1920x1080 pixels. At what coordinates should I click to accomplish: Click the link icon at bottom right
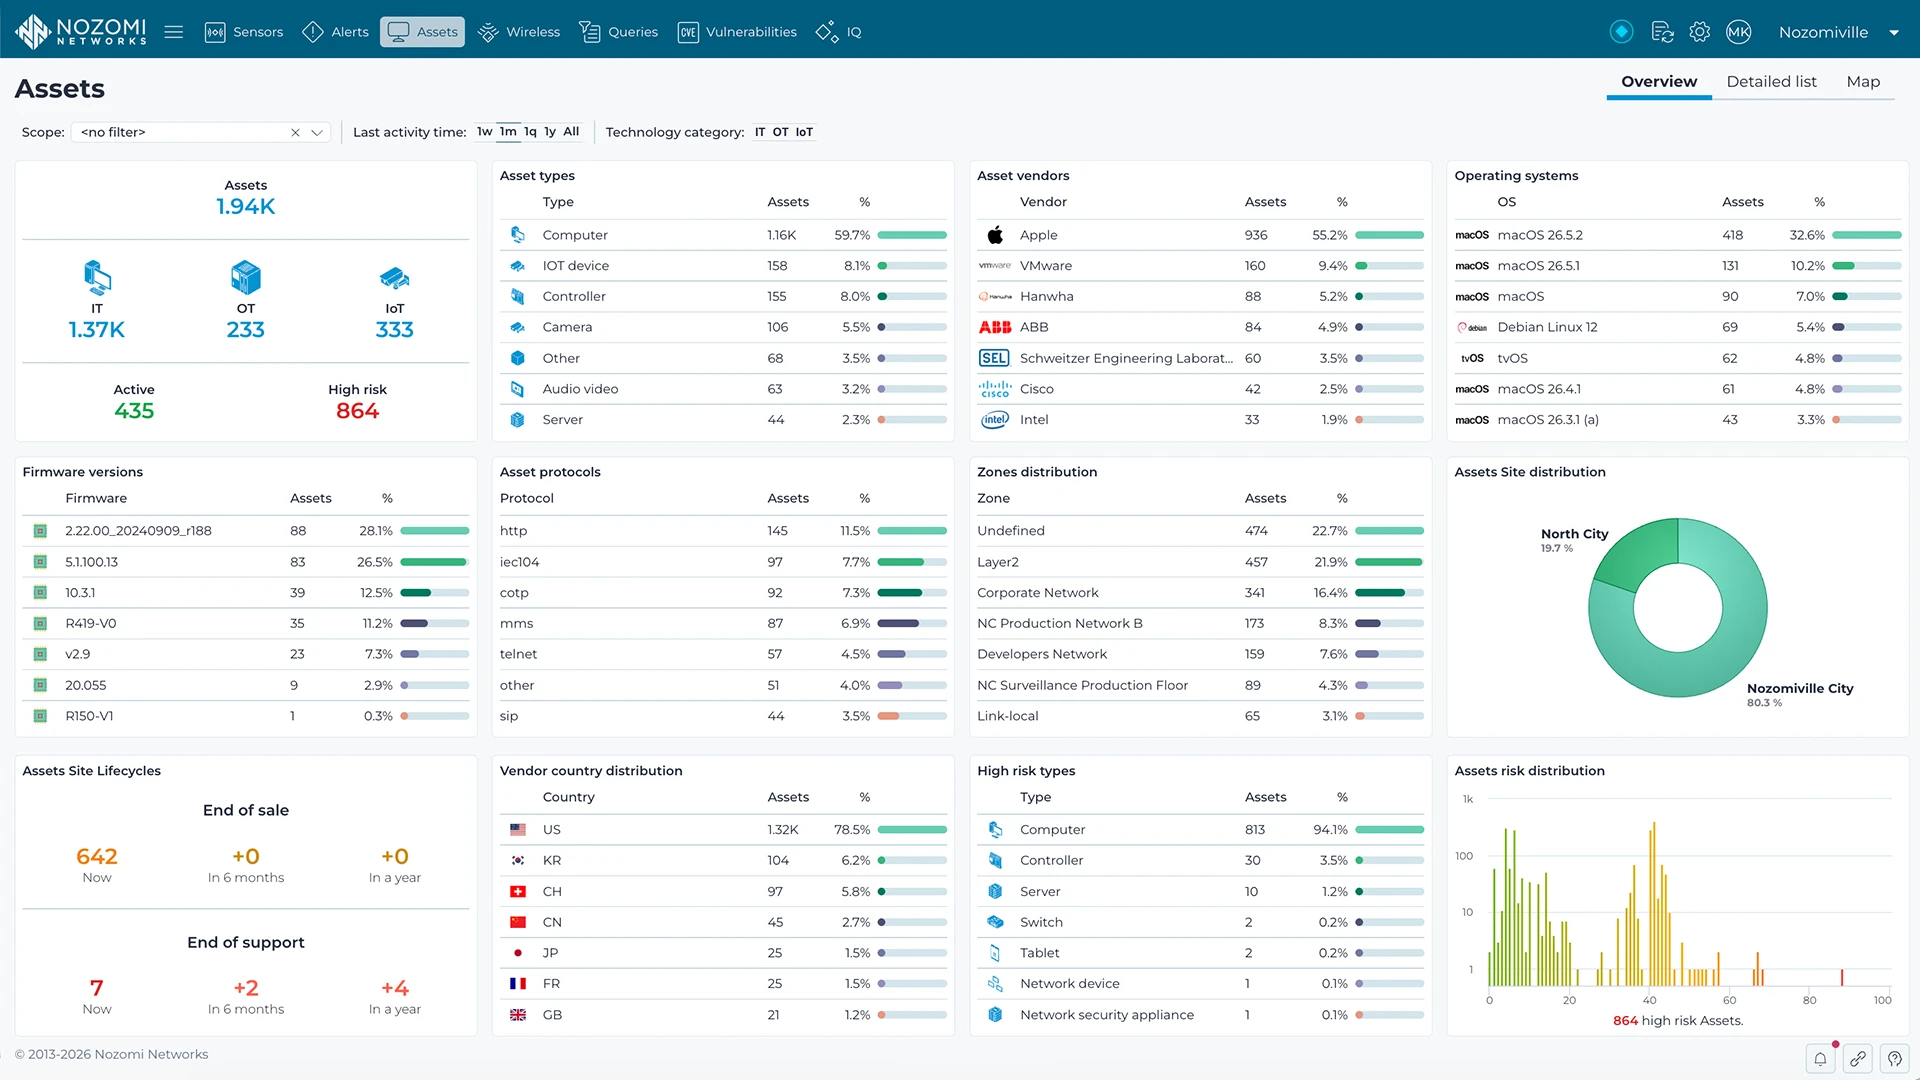tap(1858, 1058)
